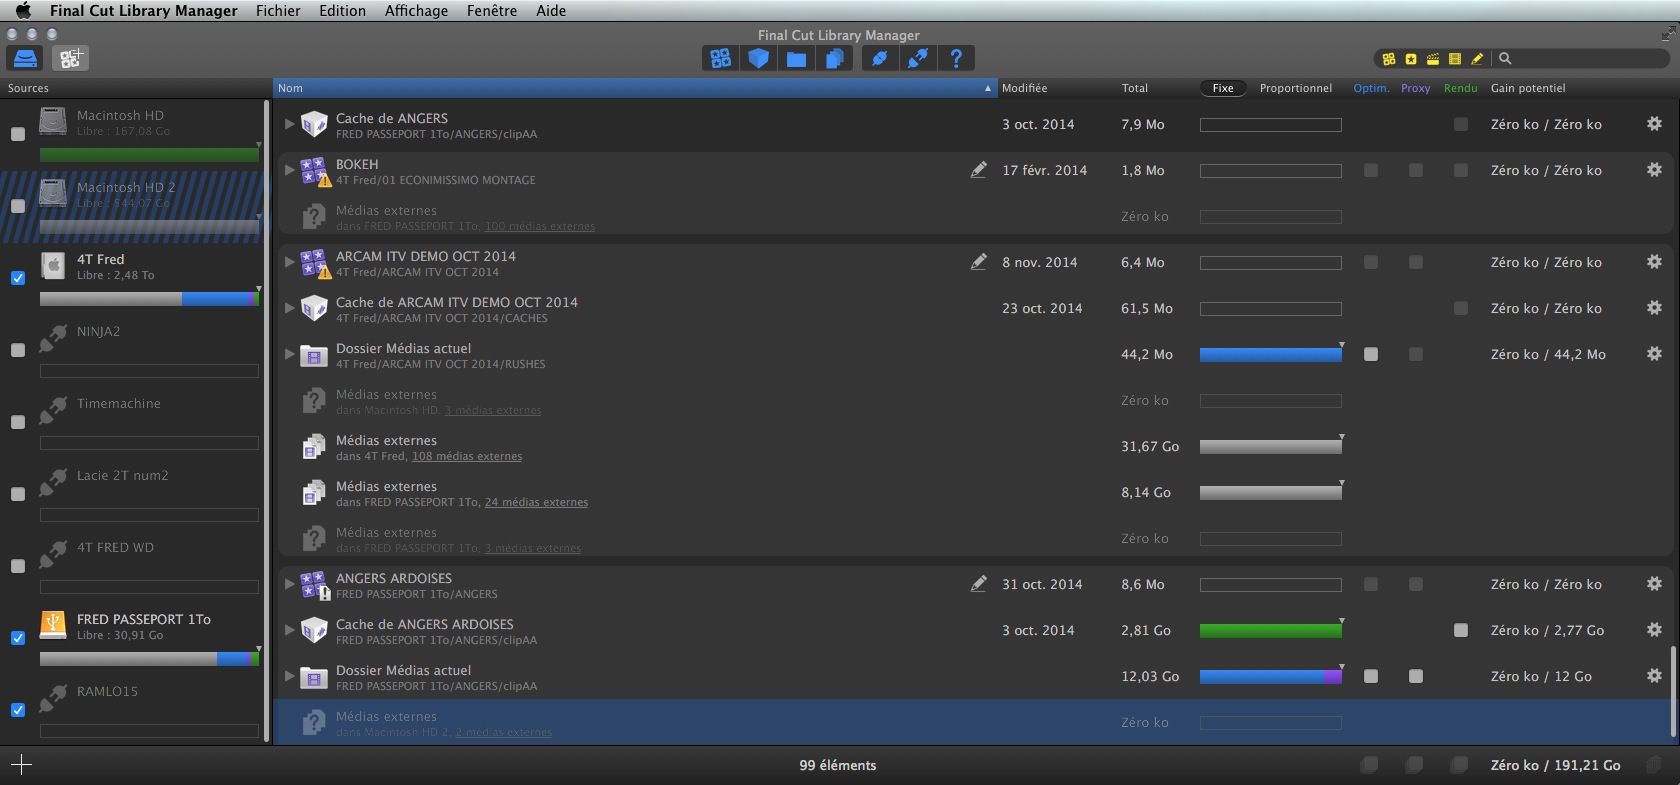
Task: Open gear menu for Cache de ANGERS row
Action: click(x=1654, y=124)
